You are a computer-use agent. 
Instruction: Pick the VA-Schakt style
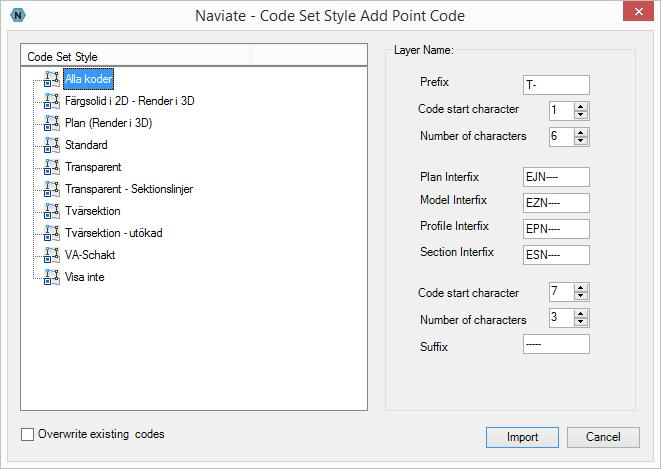(90, 255)
